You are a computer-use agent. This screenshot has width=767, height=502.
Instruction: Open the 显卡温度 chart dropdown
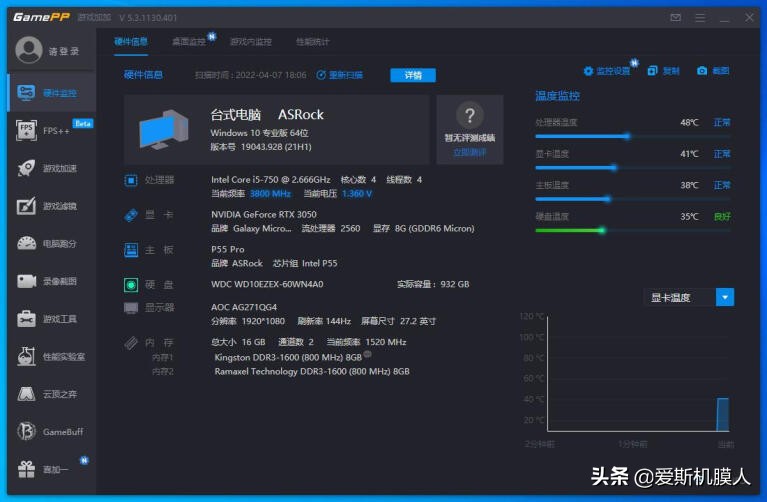click(x=689, y=297)
